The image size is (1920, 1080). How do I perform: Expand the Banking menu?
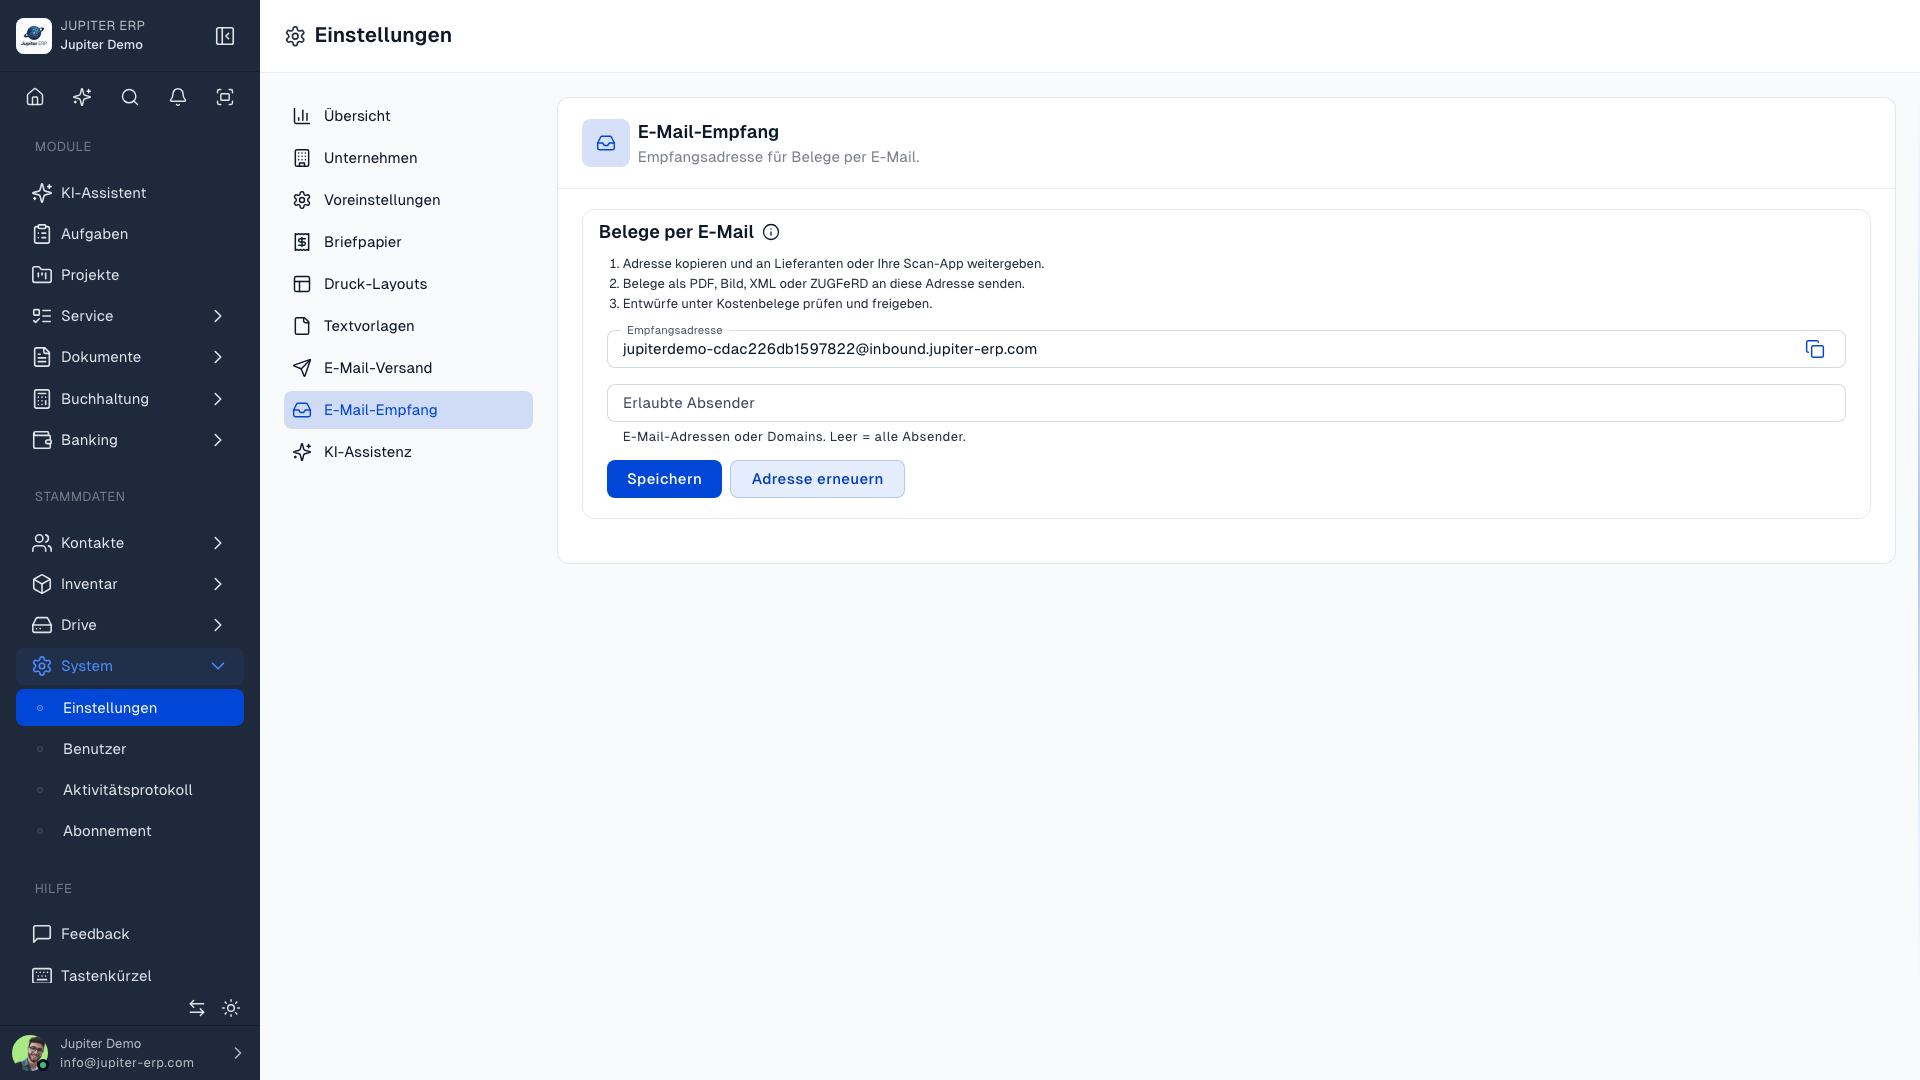(x=130, y=440)
